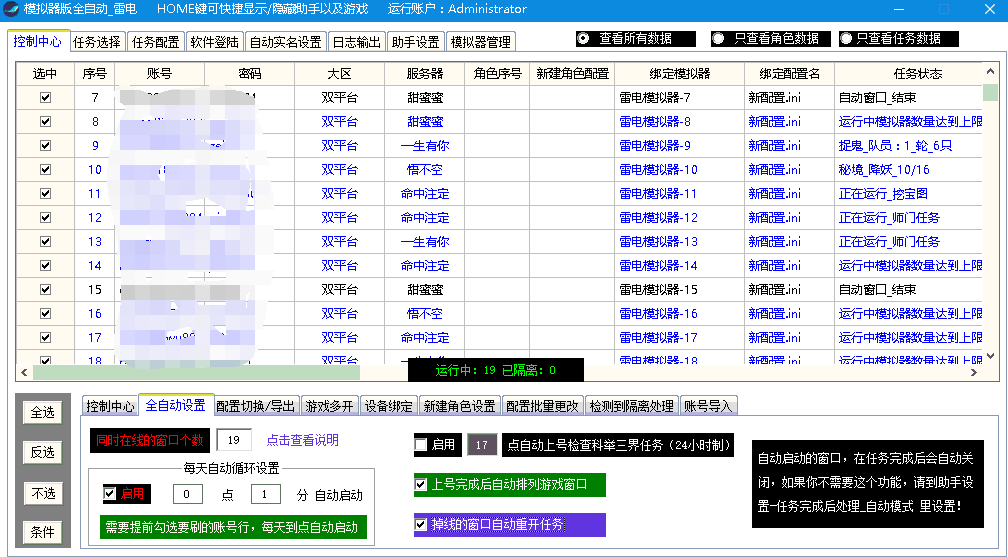Viewport: 1008px width, 557px height.
Task: Click the 反选 button
Action: click(x=42, y=452)
